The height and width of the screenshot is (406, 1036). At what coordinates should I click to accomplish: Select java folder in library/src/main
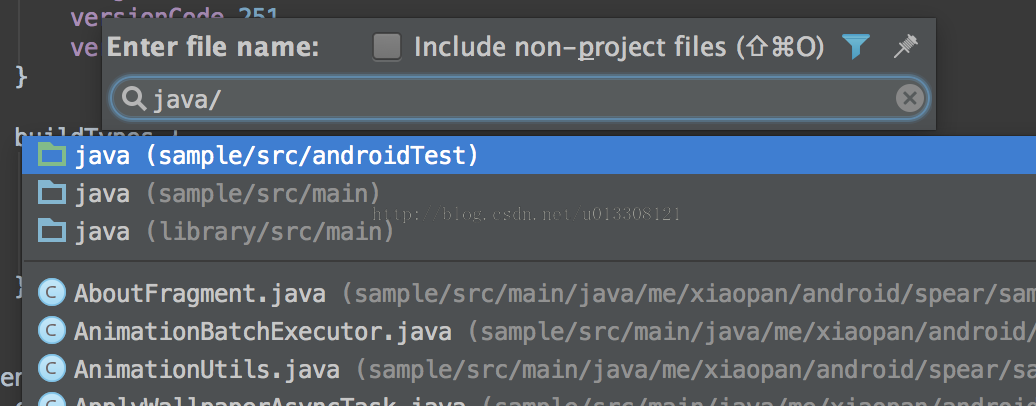(234, 232)
